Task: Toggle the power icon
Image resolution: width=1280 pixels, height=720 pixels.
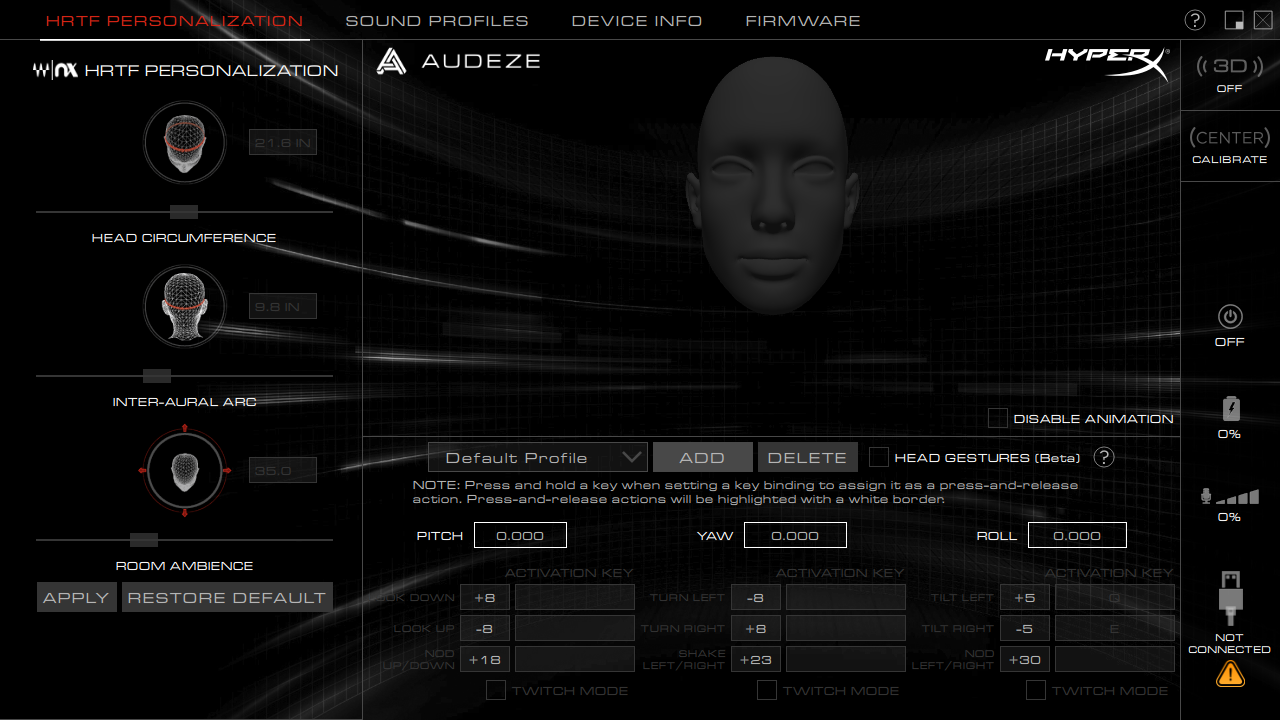Action: pyautogui.click(x=1230, y=317)
